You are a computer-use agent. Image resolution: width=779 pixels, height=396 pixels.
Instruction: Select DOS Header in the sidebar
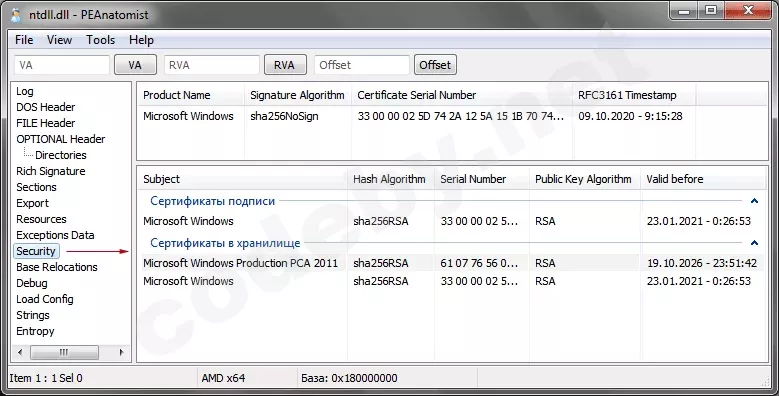tap(46, 107)
